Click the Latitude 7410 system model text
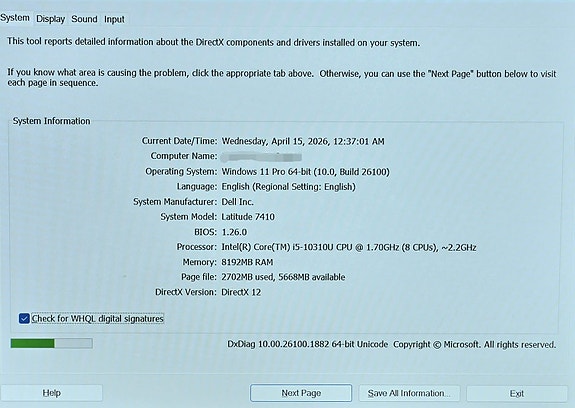 (248, 217)
